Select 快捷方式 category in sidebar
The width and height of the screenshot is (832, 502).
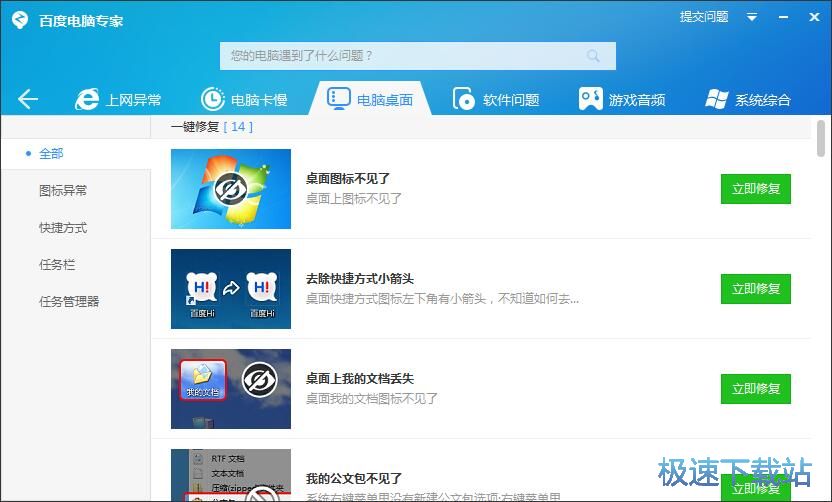63,228
